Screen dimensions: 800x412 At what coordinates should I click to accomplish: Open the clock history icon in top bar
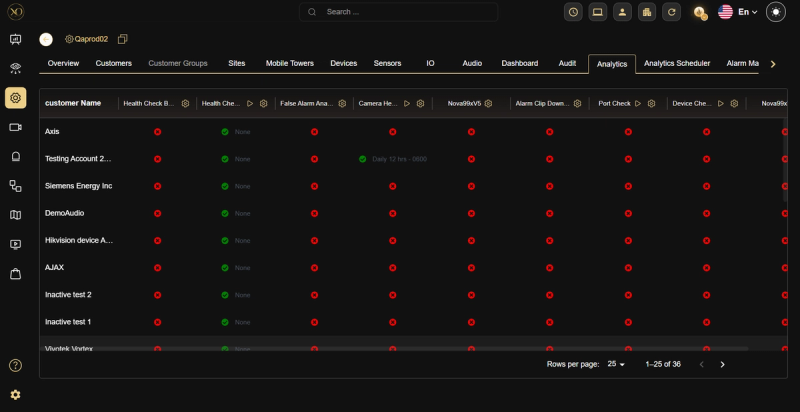pyautogui.click(x=573, y=12)
